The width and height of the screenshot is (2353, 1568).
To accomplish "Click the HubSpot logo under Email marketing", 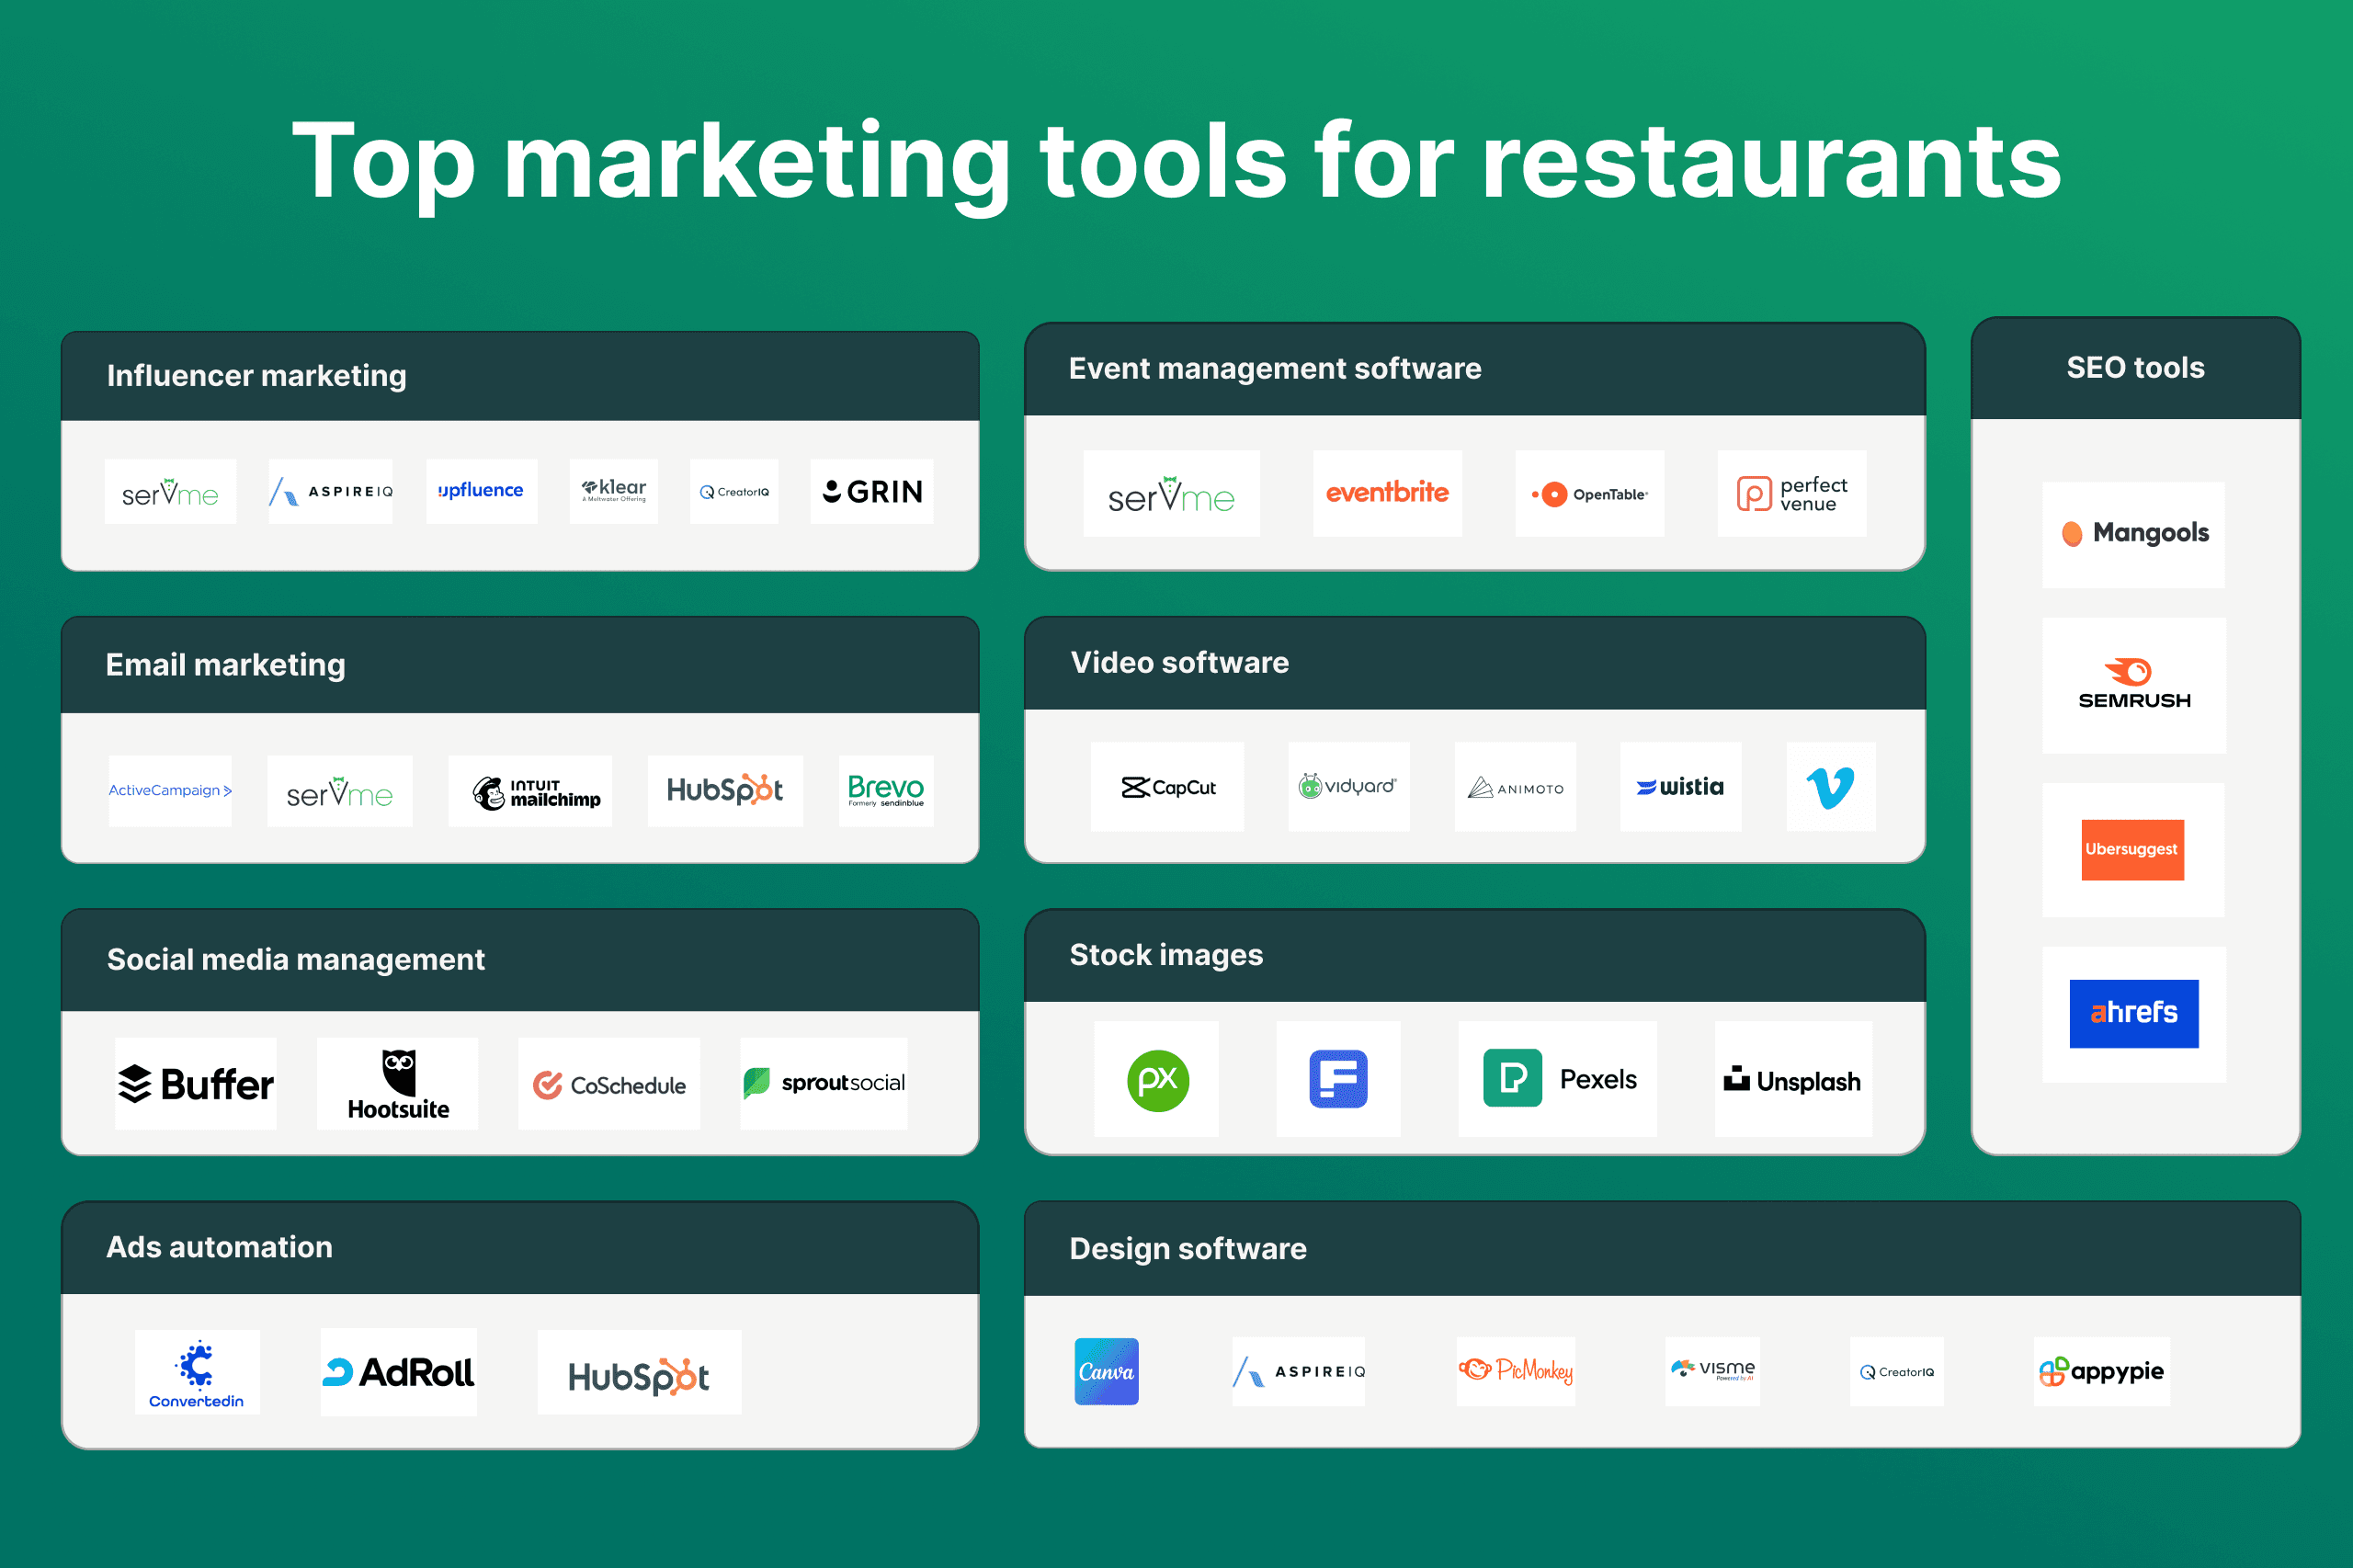I will [x=725, y=790].
